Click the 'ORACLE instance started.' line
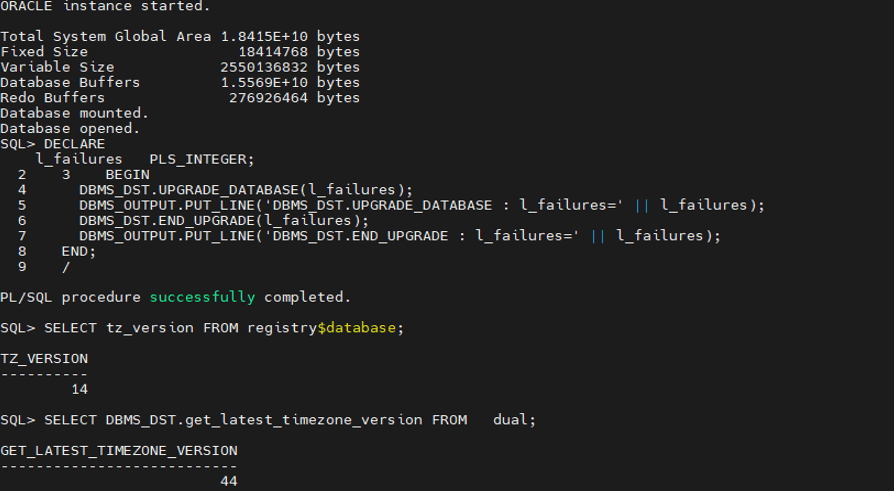 [x=105, y=6]
